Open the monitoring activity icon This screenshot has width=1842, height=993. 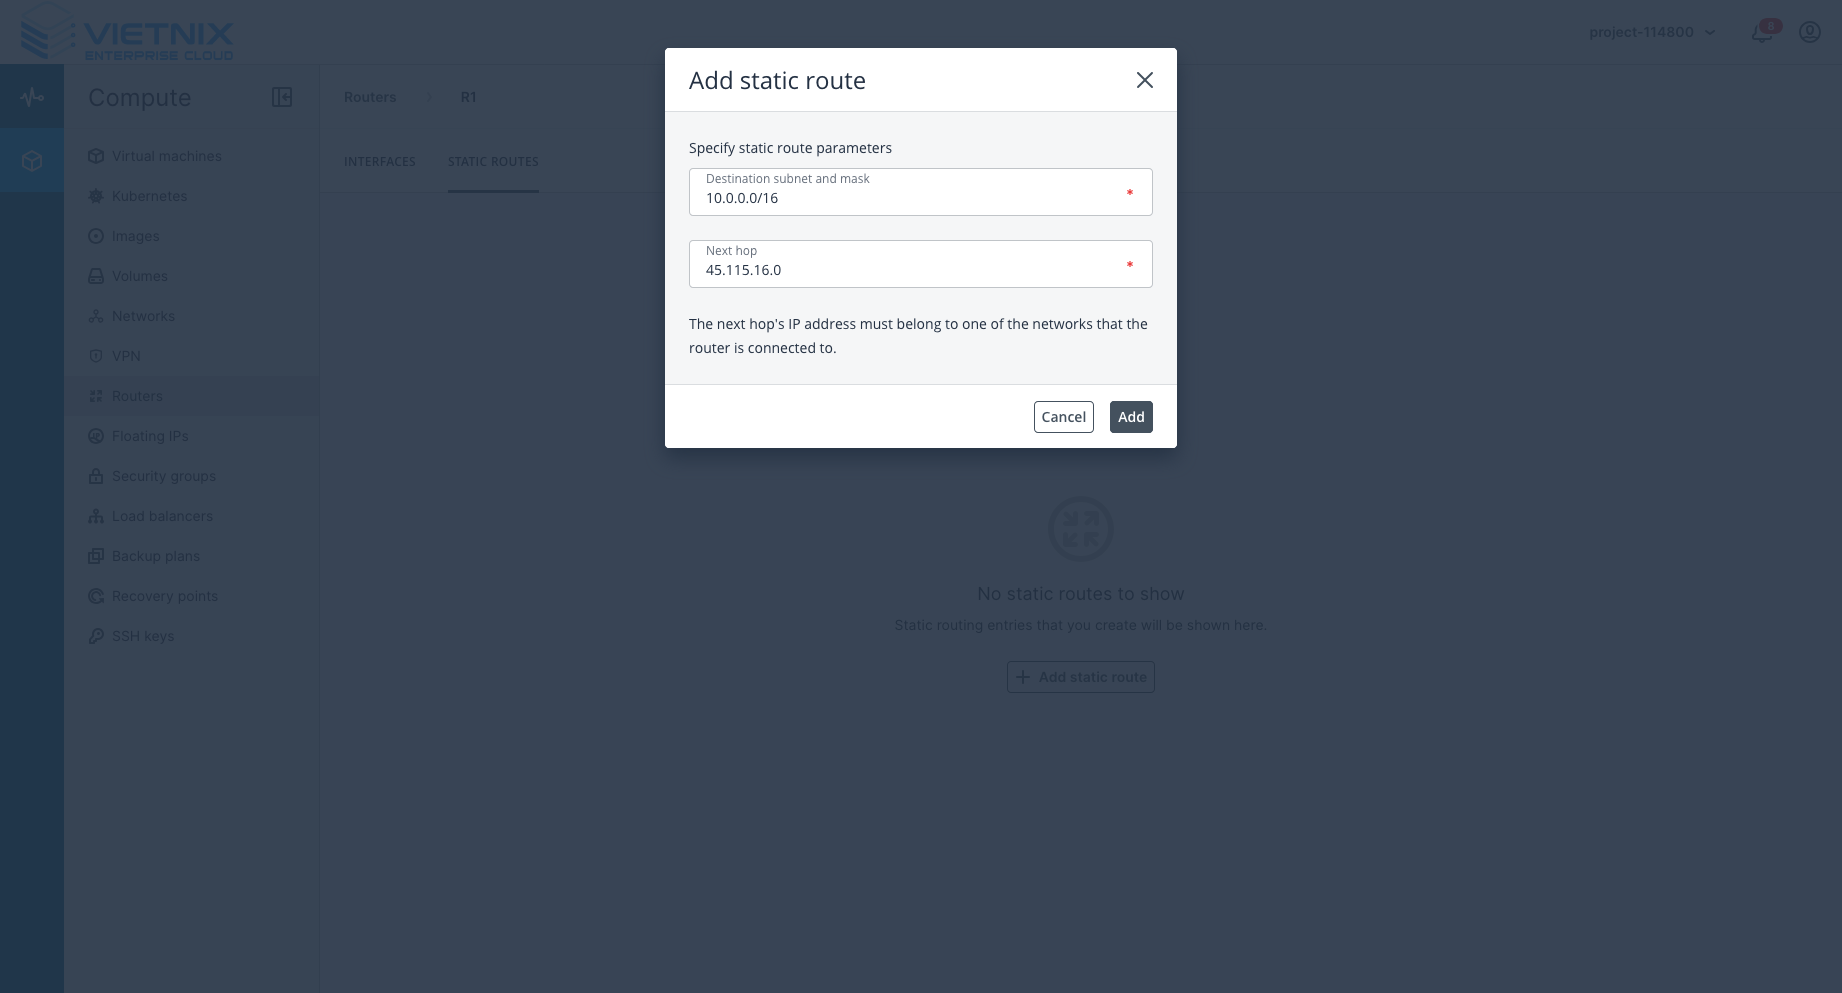(x=32, y=97)
